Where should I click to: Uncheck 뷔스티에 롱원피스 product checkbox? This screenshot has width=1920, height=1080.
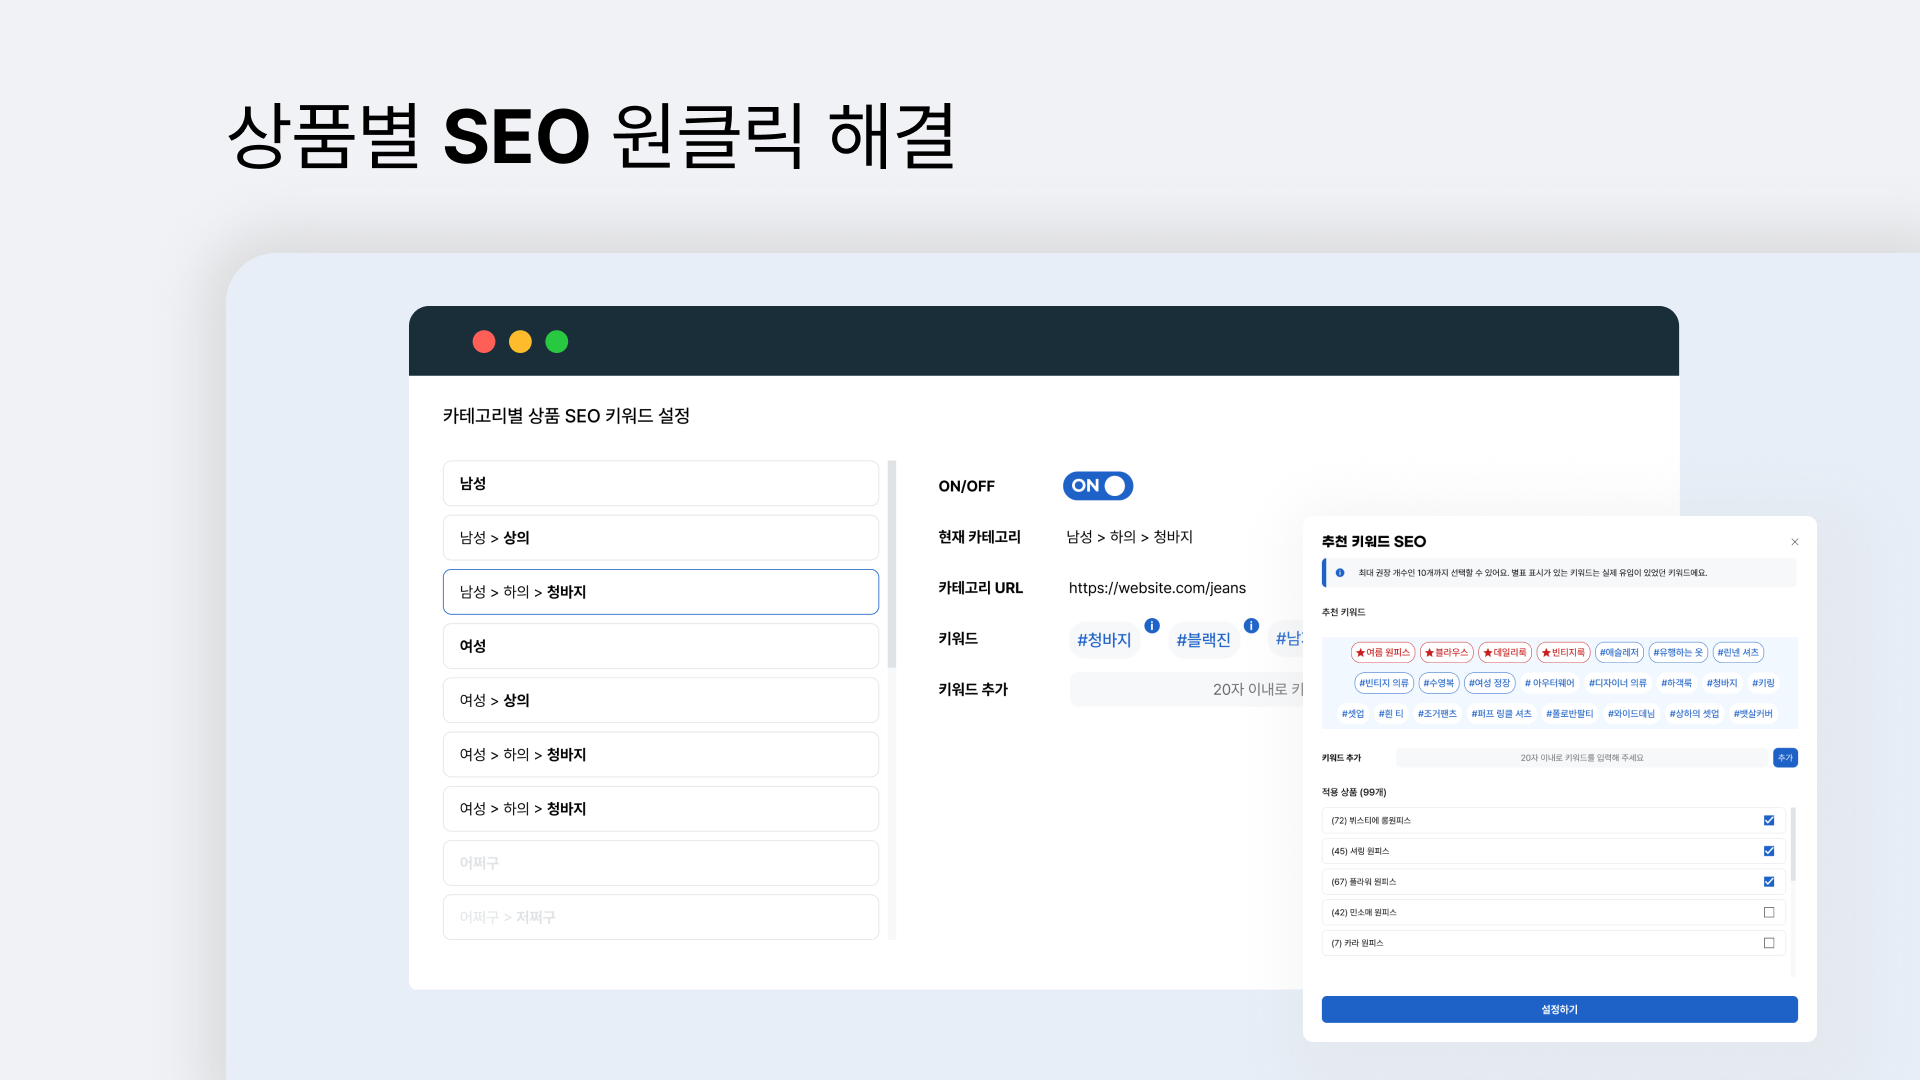[1769, 821]
